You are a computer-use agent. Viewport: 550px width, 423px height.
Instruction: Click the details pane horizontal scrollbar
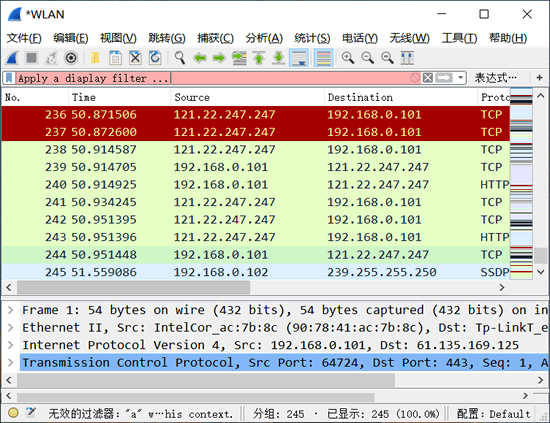[x=206, y=380]
